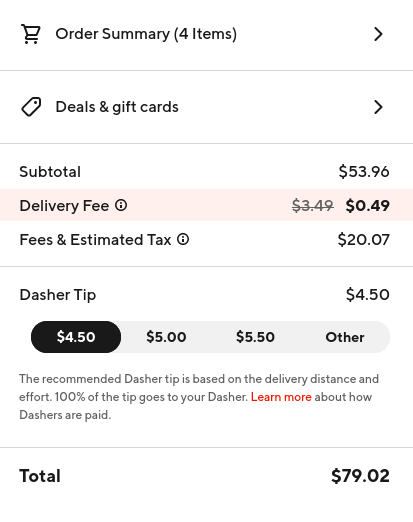The height and width of the screenshot is (522, 413).
Task: Expand Order Summary chevron arrow
Action: [378, 34]
